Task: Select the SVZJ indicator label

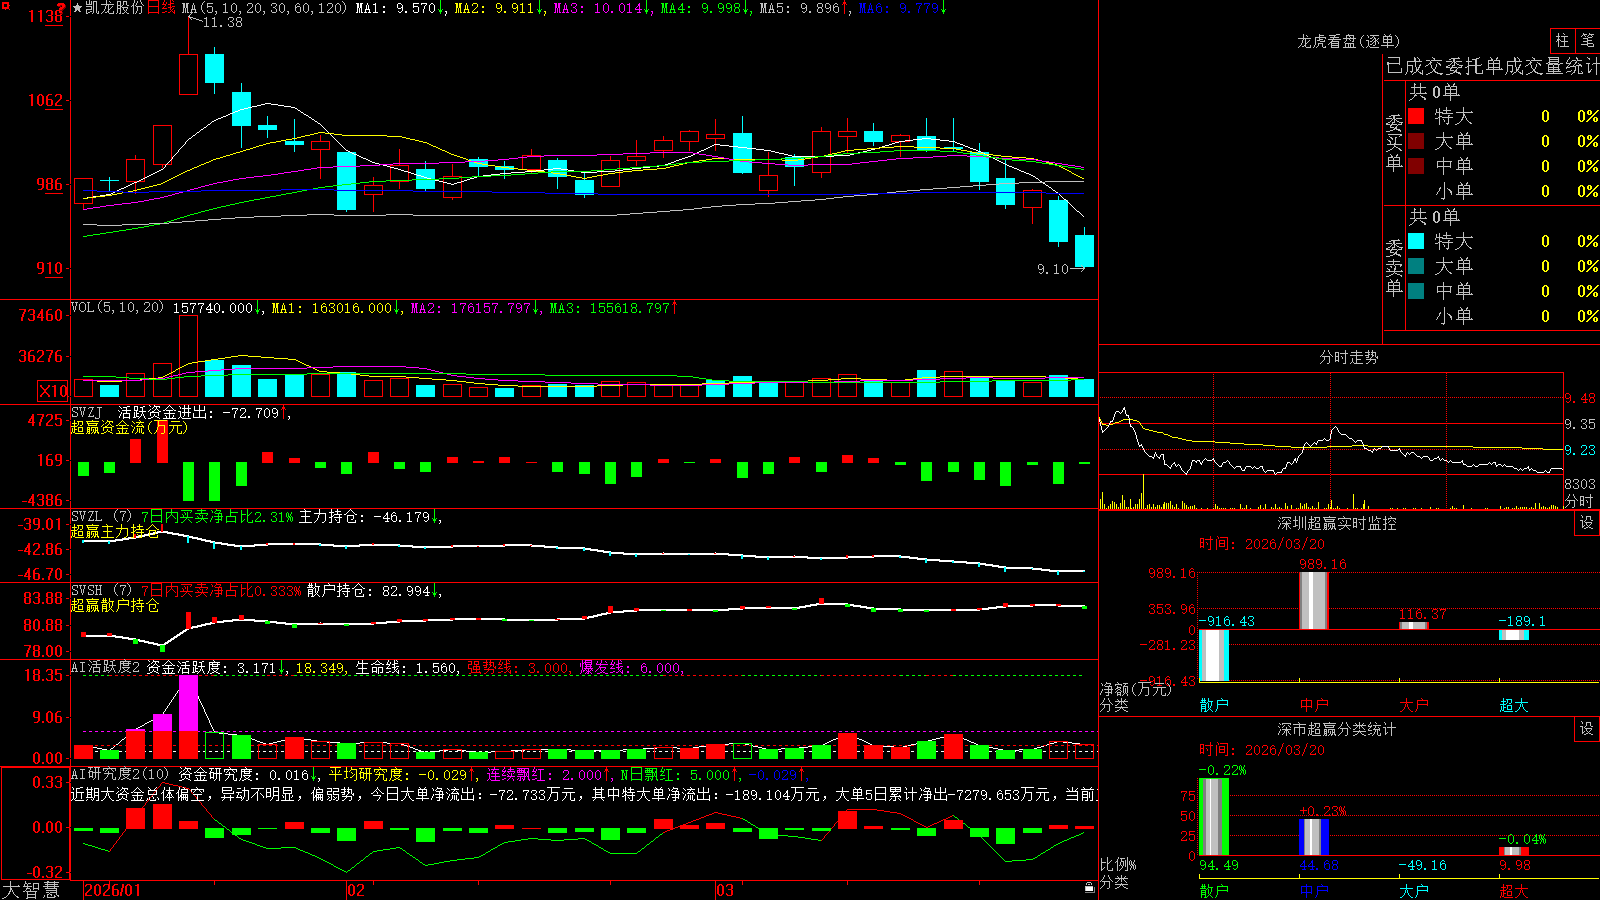Action: 87,412
